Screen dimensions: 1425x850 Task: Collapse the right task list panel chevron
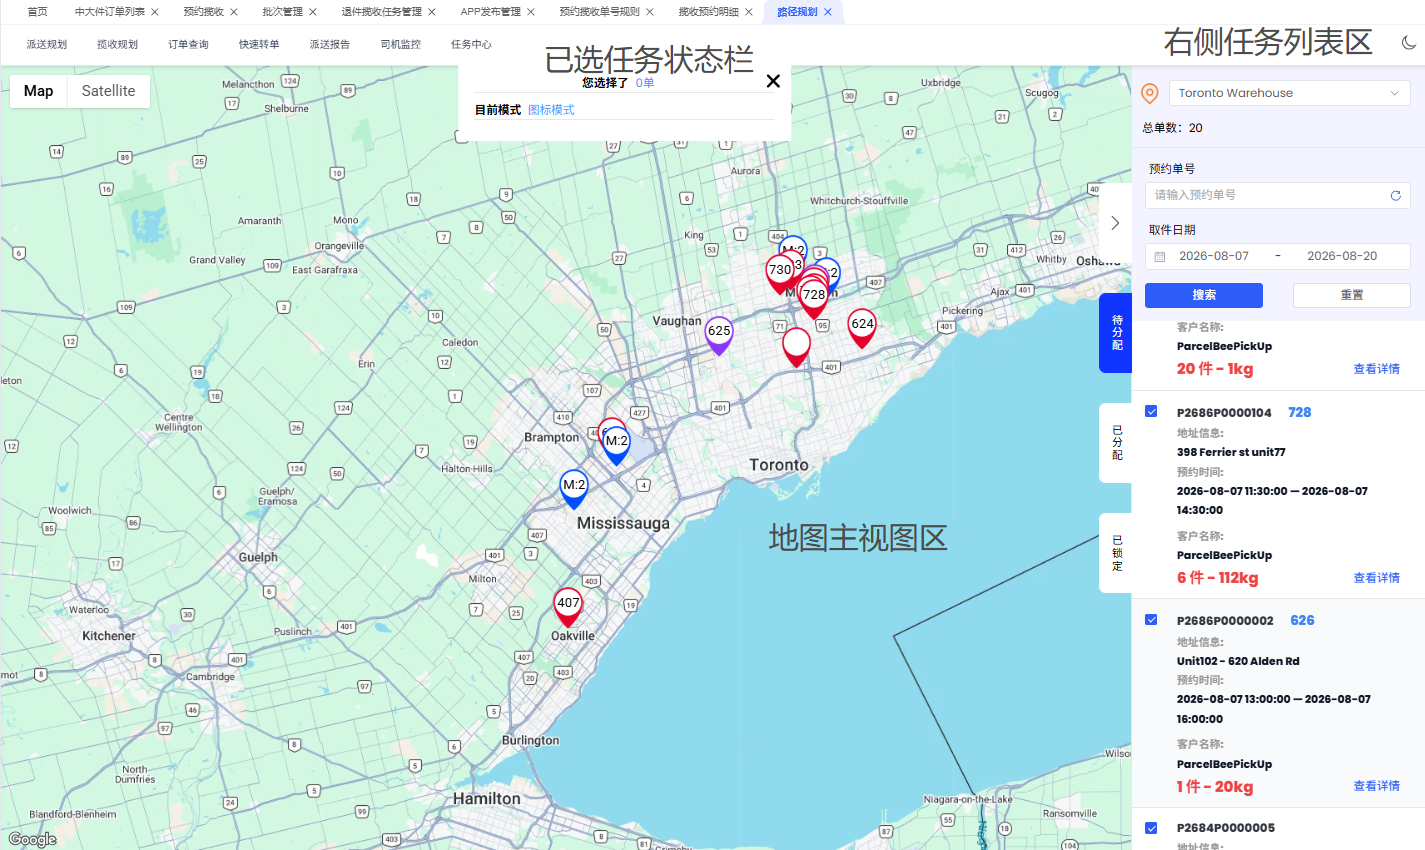coord(1115,223)
